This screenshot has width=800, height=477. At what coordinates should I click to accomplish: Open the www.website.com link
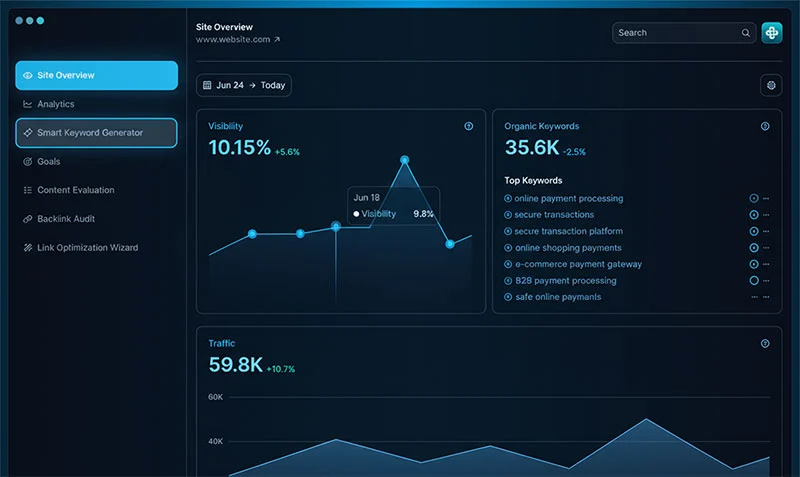(x=238, y=40)
